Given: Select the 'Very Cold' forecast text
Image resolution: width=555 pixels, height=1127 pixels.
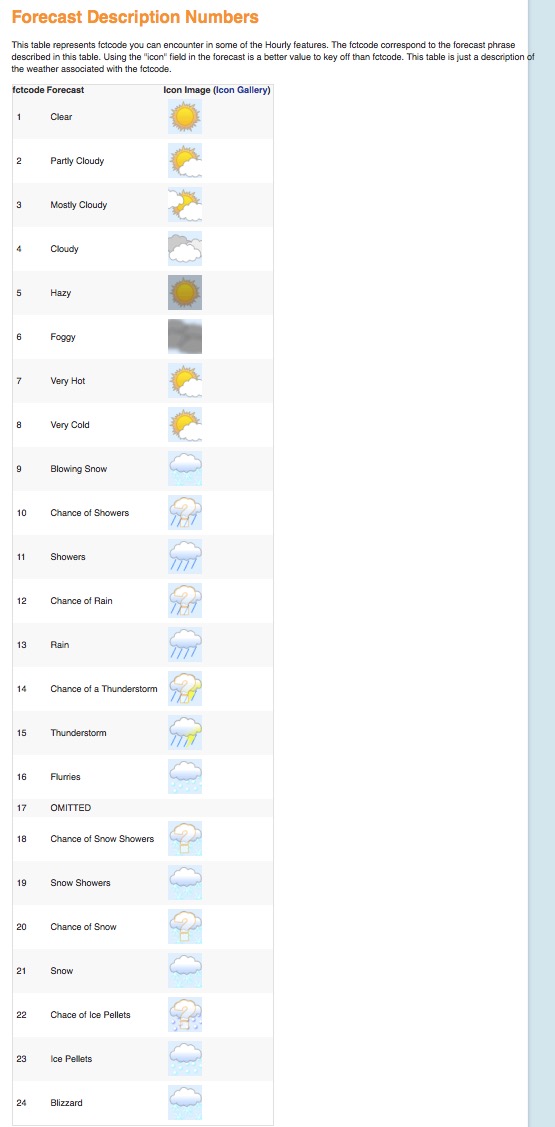Looking at the screenshot, I should (70, 425).
